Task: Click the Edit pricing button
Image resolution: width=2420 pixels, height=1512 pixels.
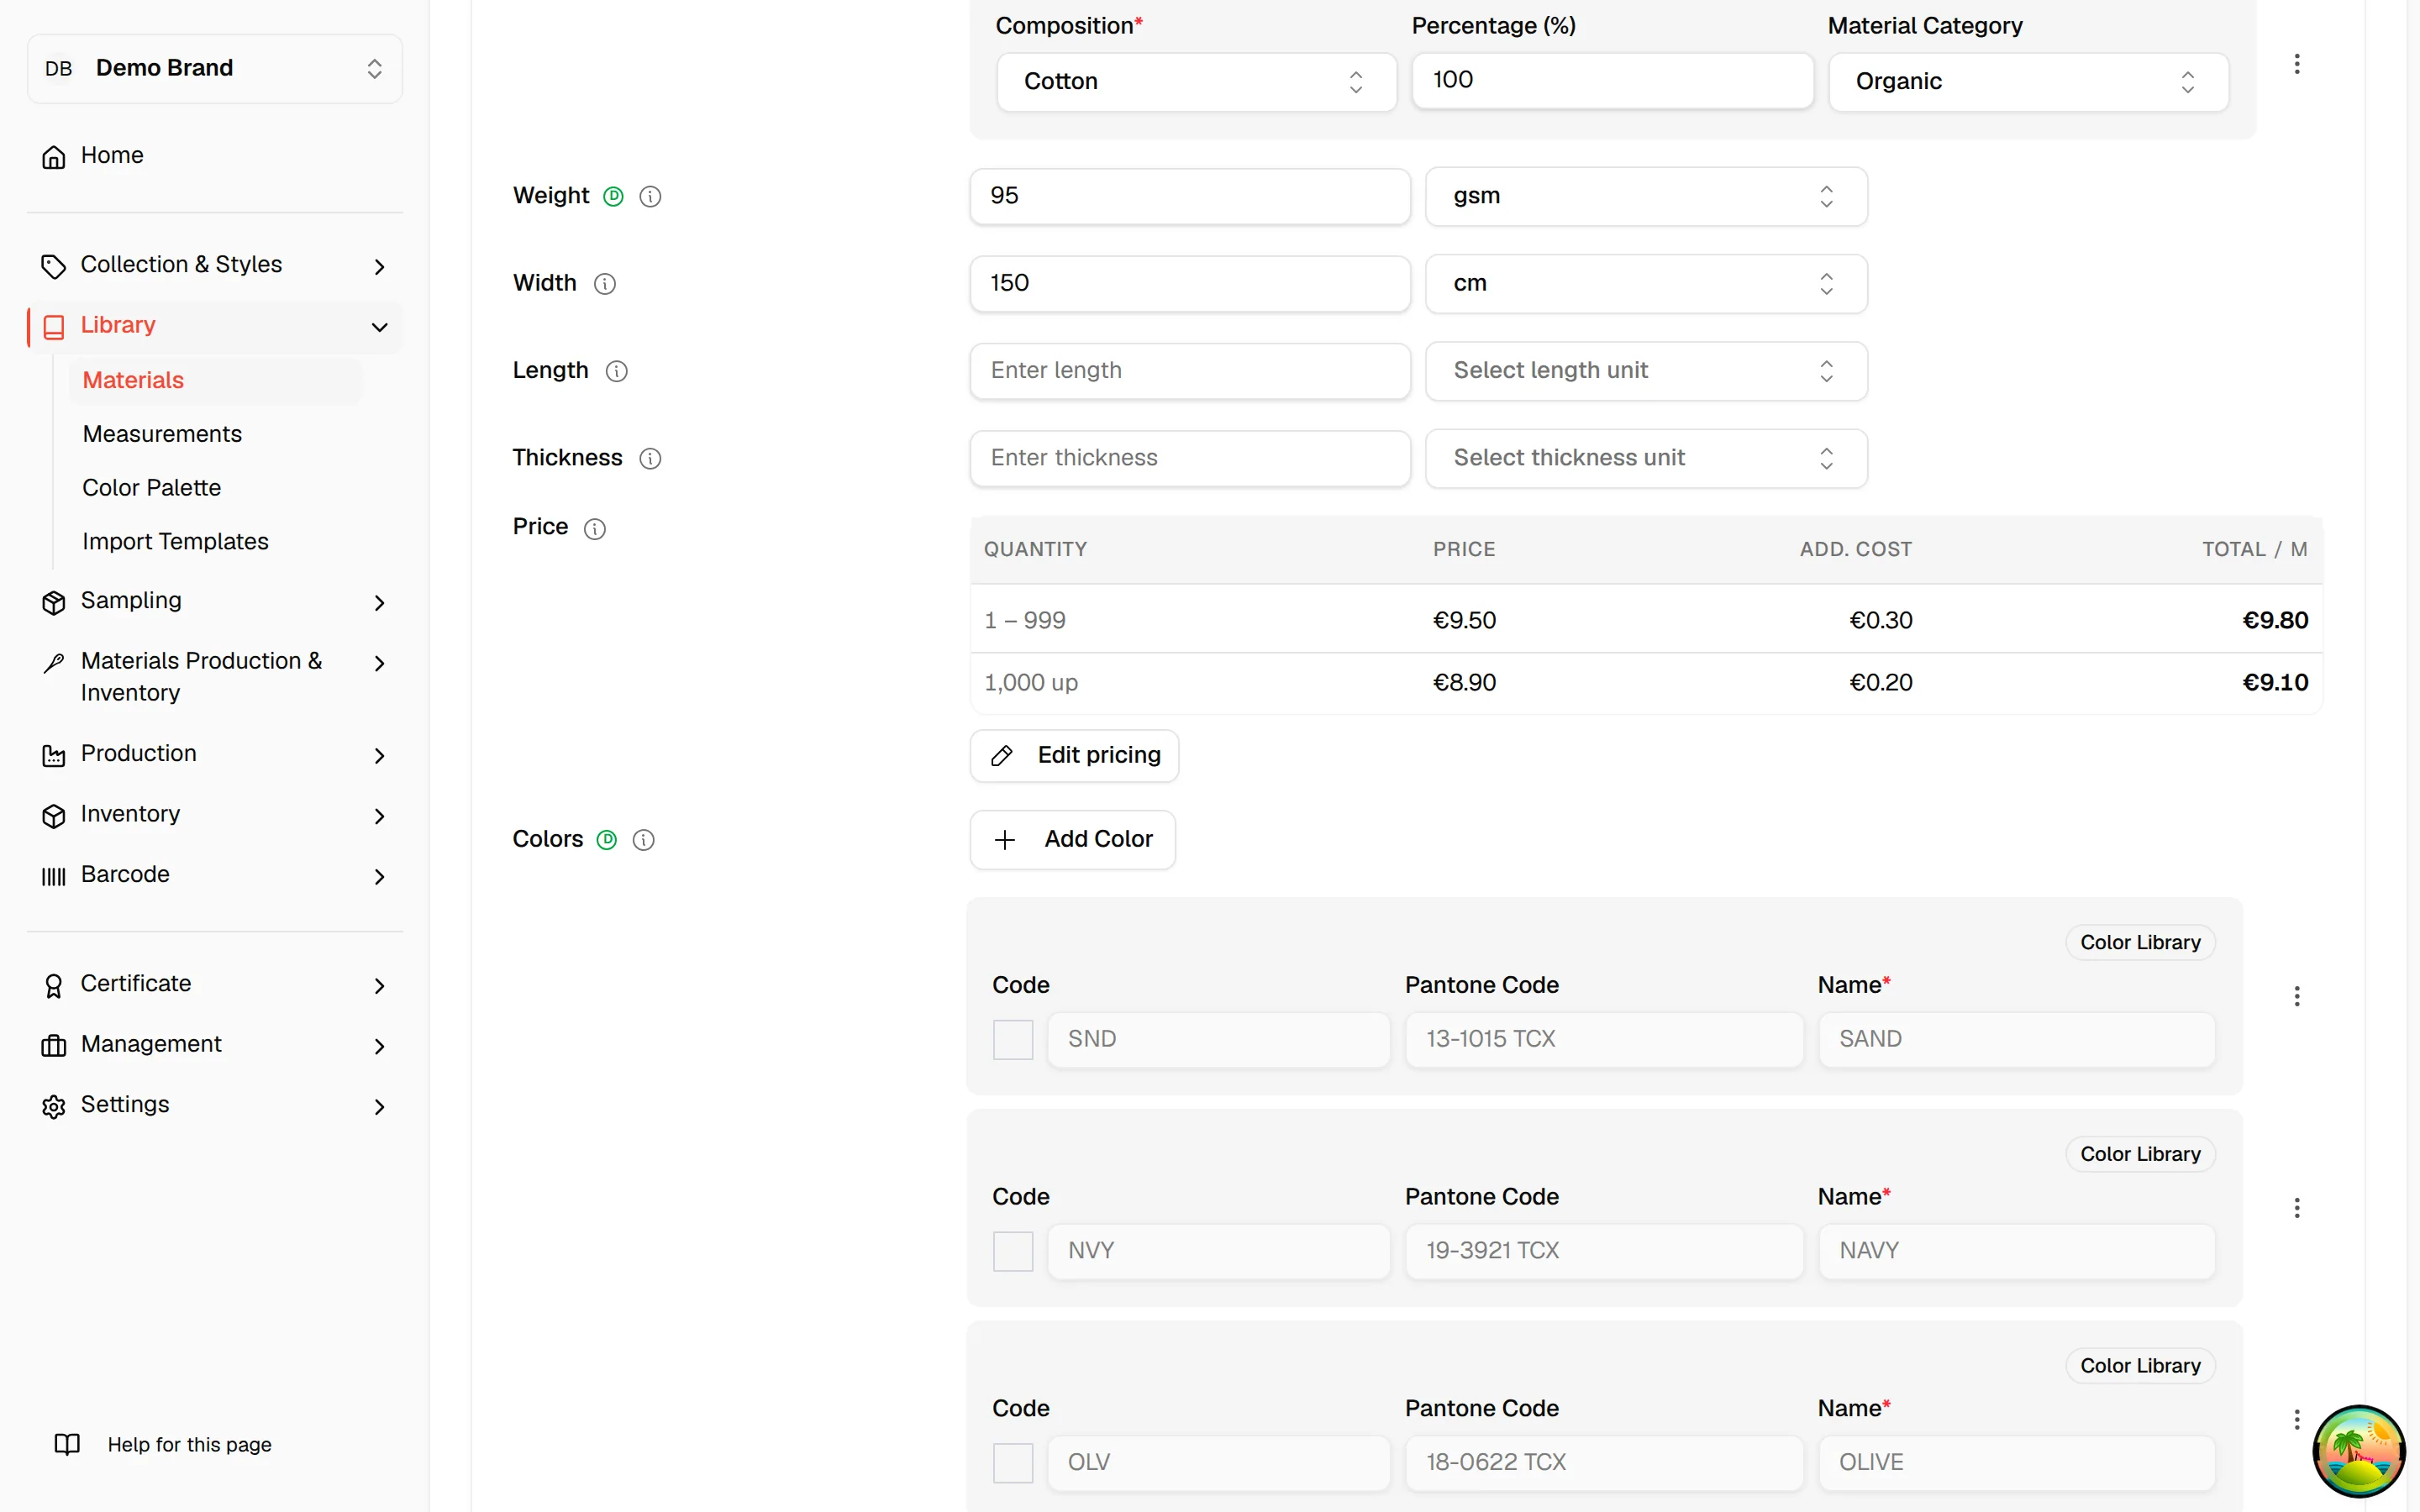Action: tap(1074, 756)
